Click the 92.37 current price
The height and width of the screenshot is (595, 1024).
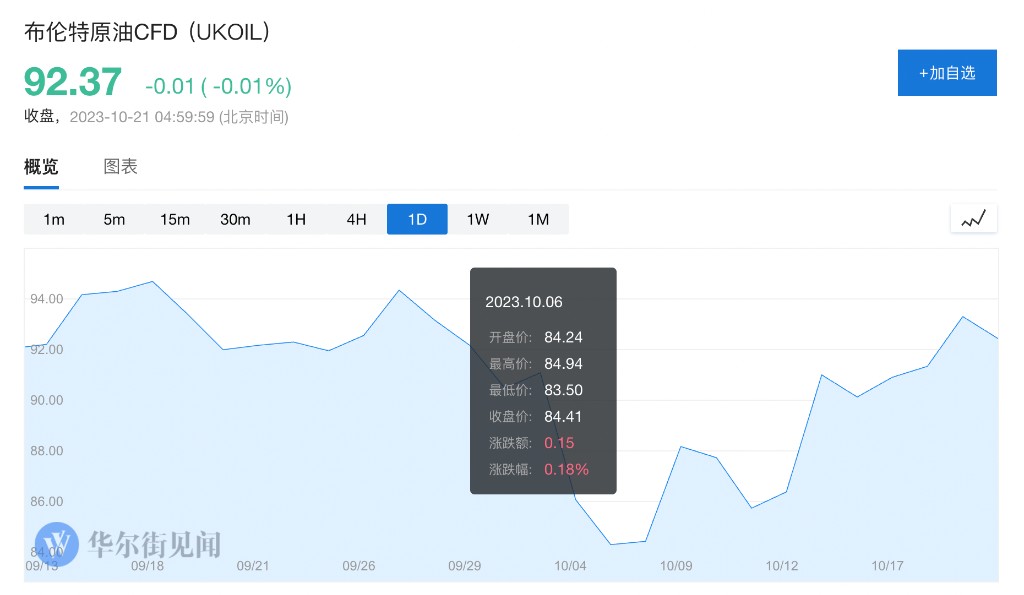(73, 81)
